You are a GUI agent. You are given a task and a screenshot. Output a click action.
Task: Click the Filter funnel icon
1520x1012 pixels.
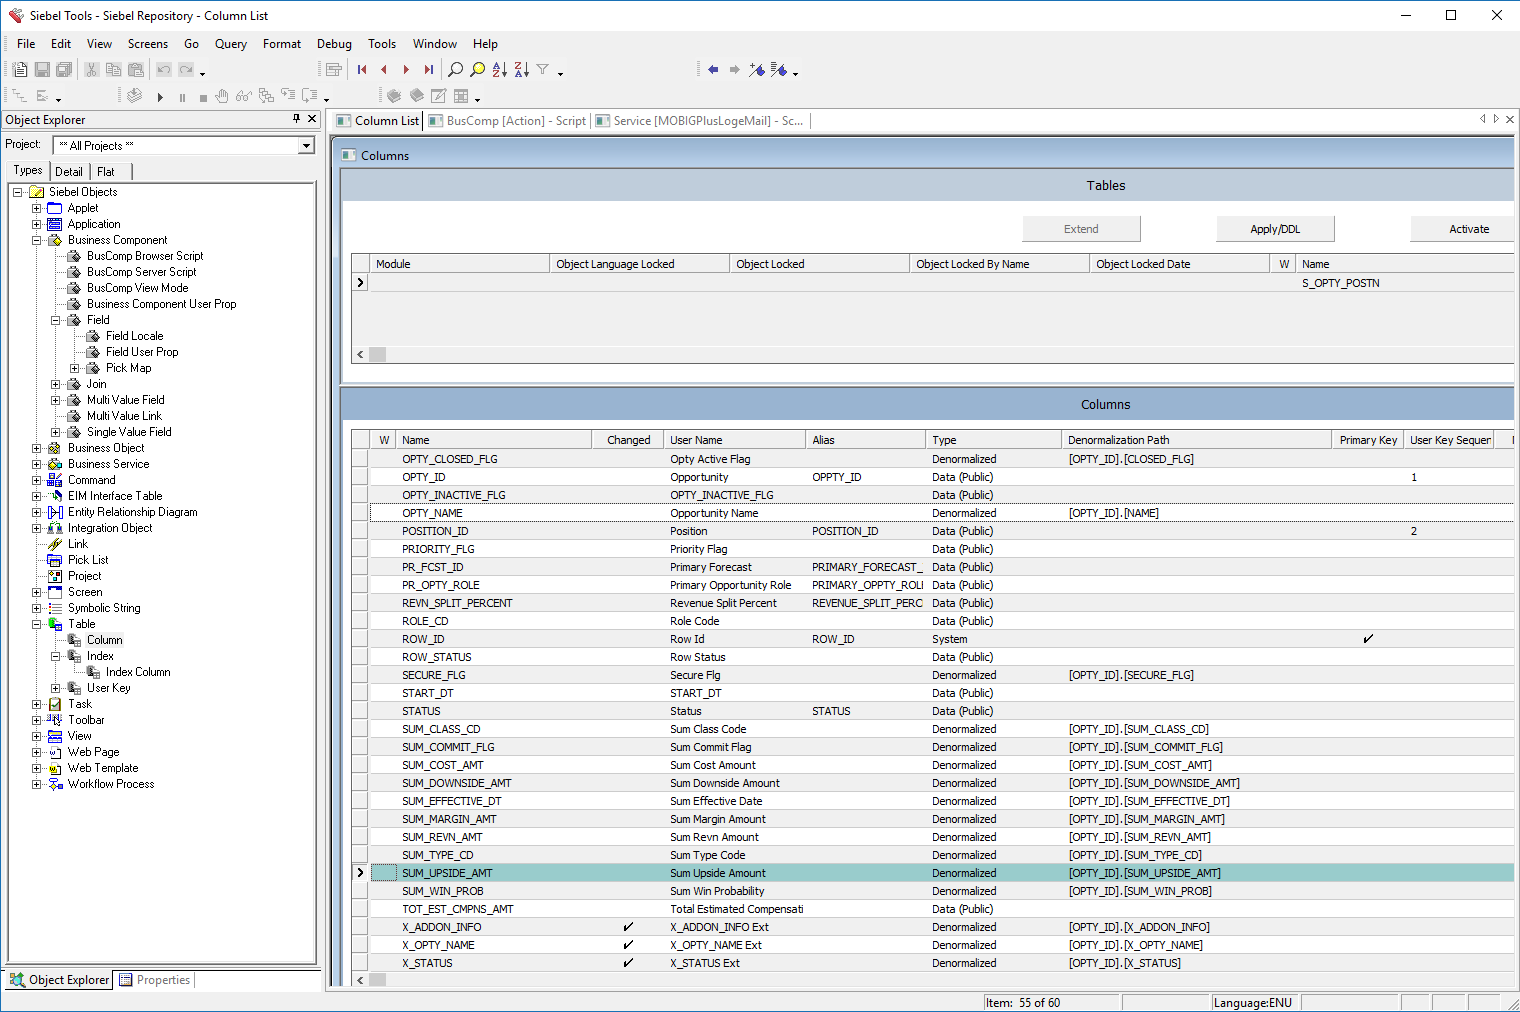pyautogui.click(x=543, y=70)
